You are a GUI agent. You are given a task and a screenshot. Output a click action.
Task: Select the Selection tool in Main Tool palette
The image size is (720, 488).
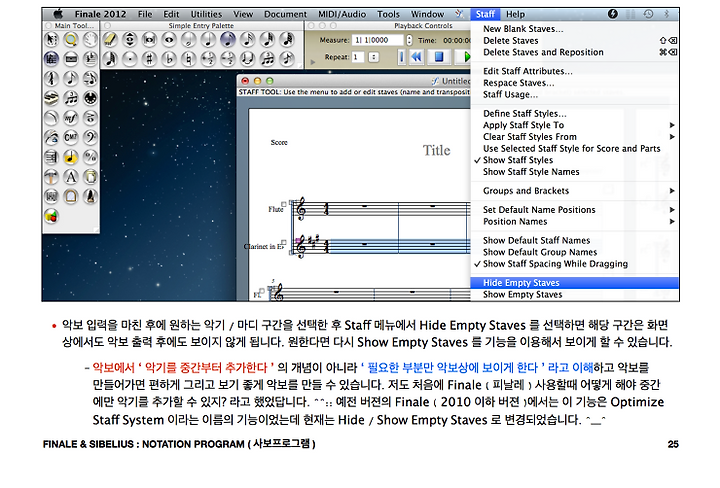(51, 40)
